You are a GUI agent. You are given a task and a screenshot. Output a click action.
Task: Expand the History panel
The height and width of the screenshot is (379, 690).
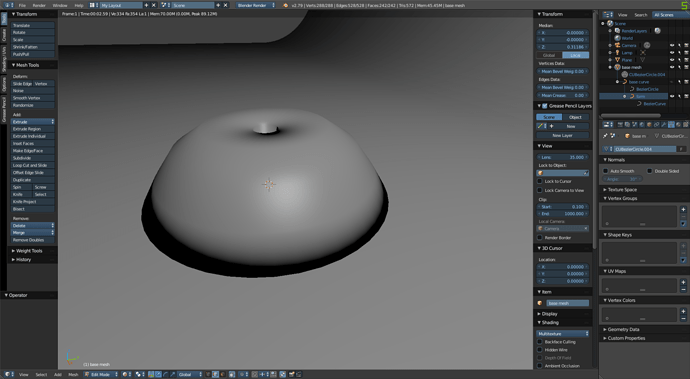pyautogui.click(x=22, y=260)
